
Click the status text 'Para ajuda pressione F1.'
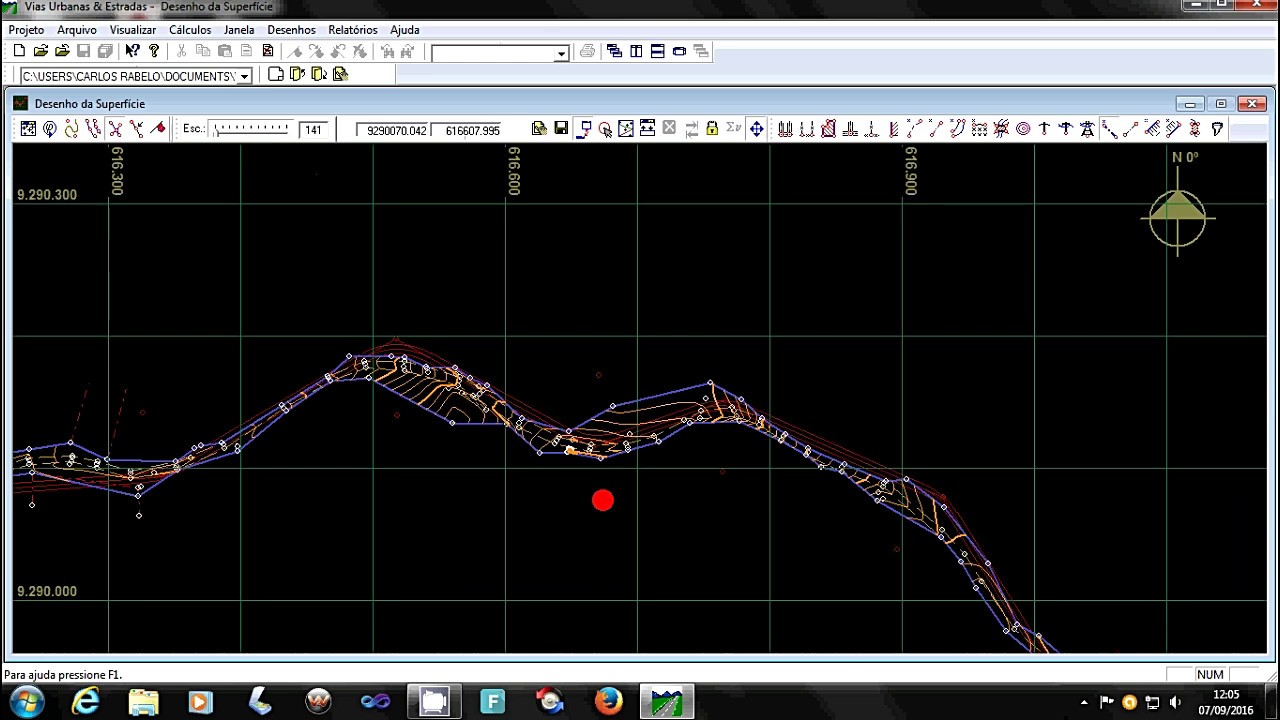[x=63, y=675]
